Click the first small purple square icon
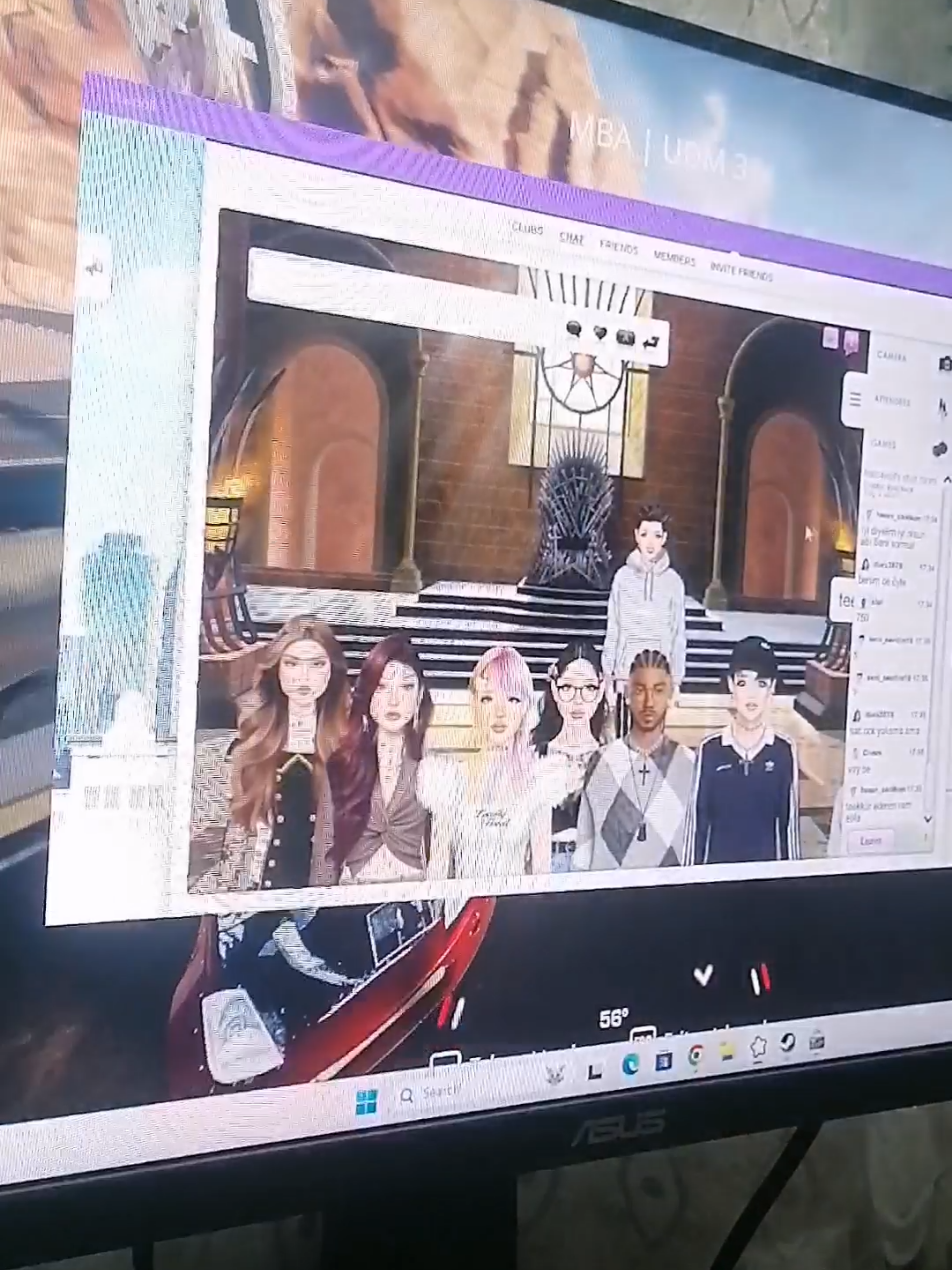 (x=830, y=338)
